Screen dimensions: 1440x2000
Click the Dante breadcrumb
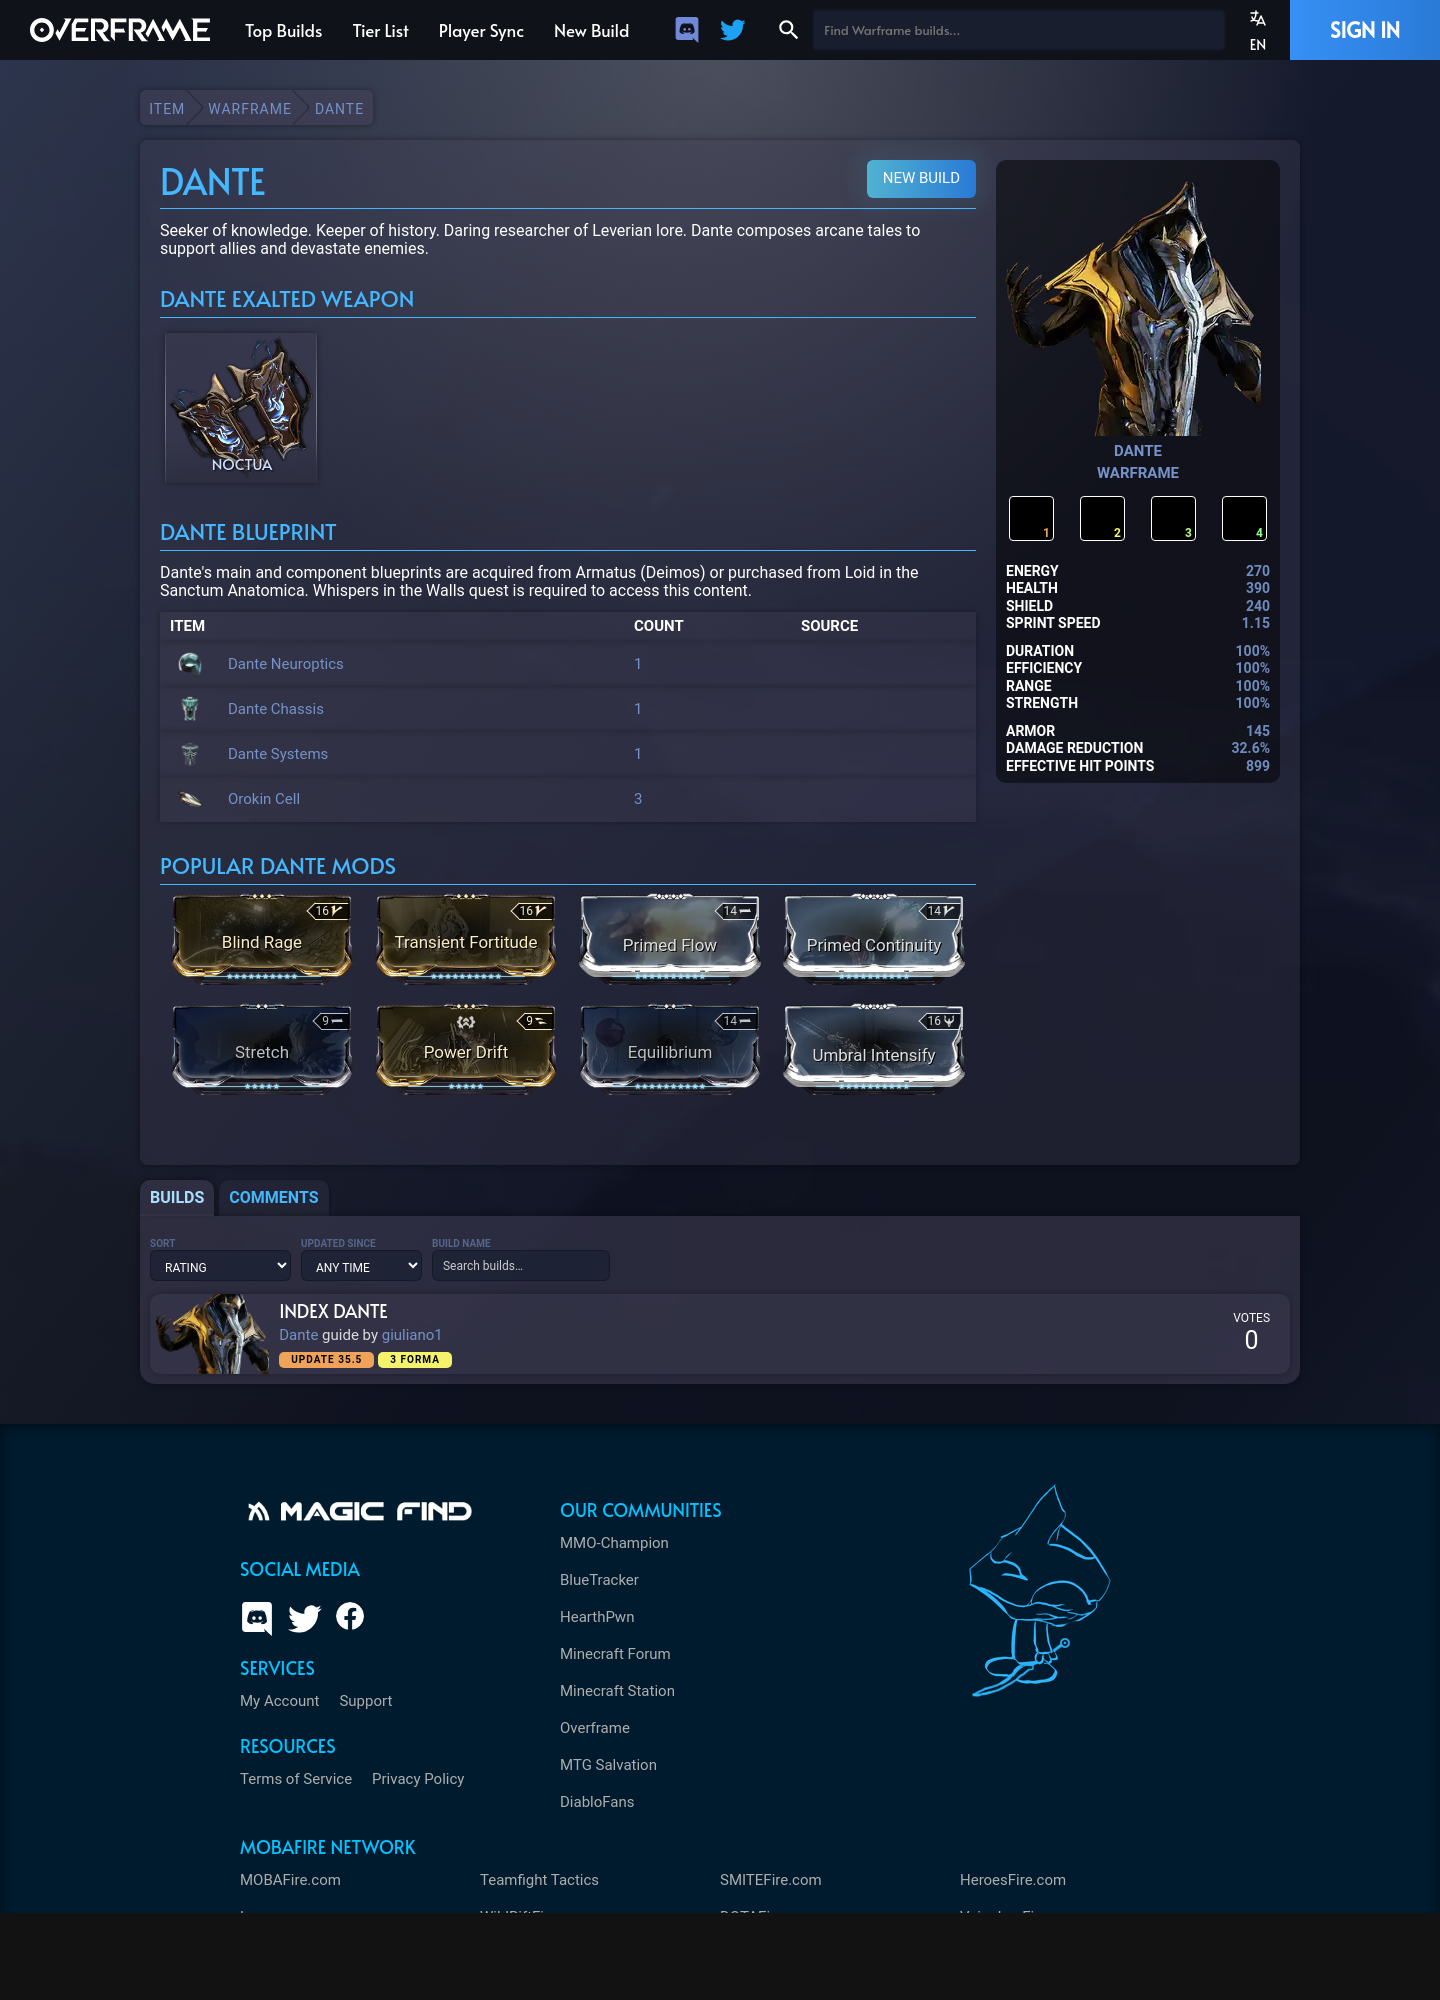(x=339, y=109)
